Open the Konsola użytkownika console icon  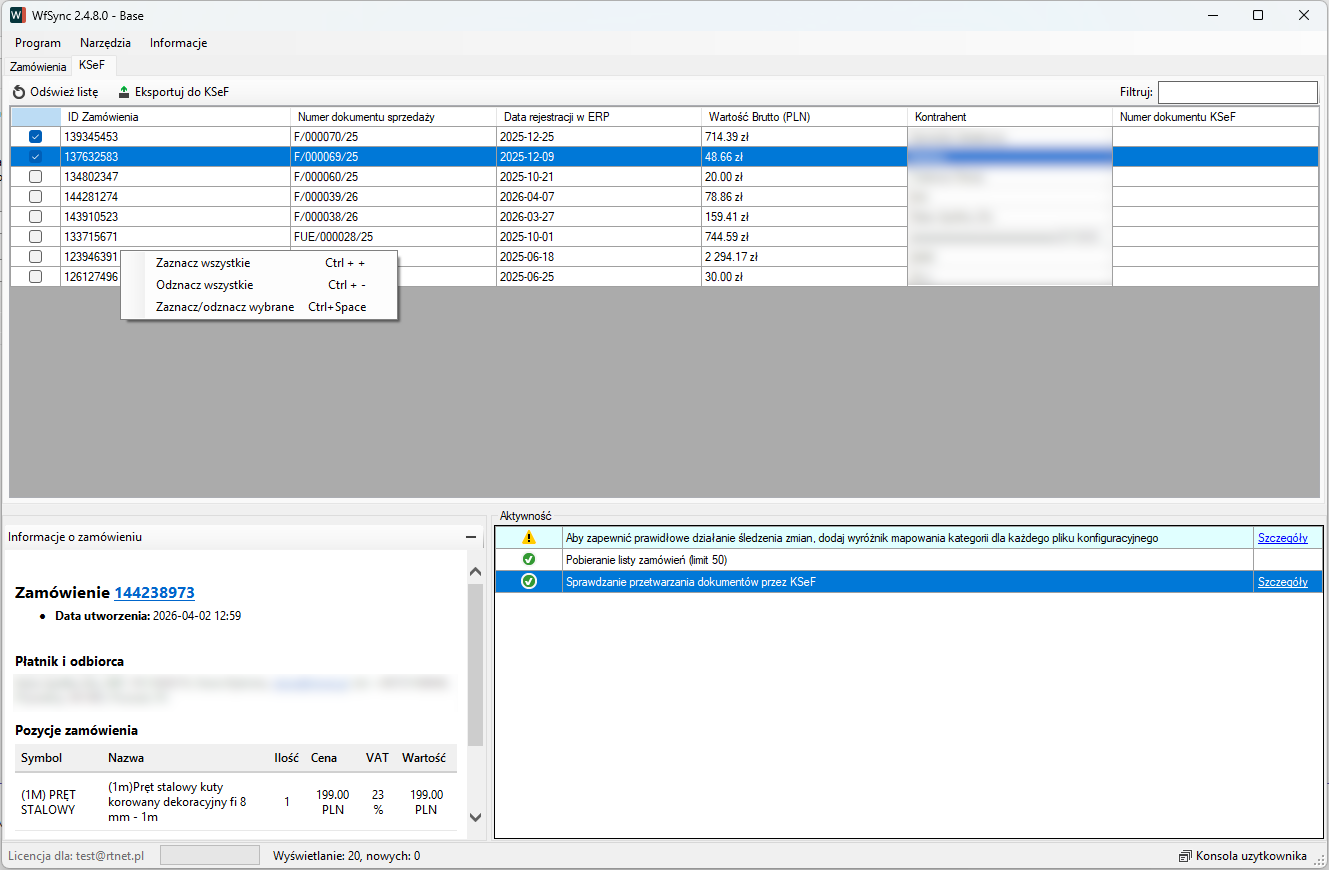tap(1185, 856)
